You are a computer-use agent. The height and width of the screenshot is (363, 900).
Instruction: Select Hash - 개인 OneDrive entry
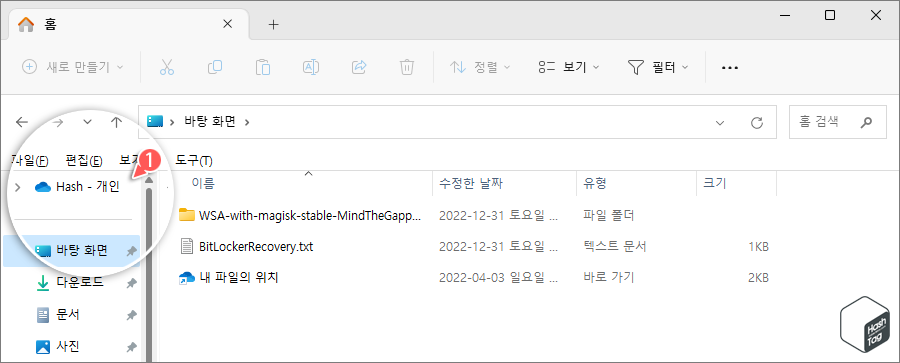(88, 187)
